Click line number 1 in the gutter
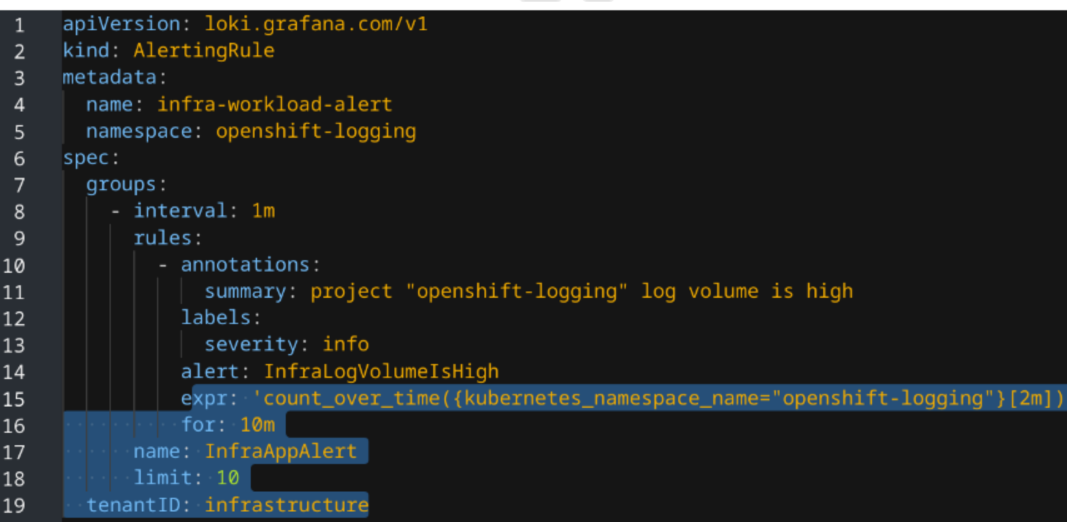 (19, 24)
